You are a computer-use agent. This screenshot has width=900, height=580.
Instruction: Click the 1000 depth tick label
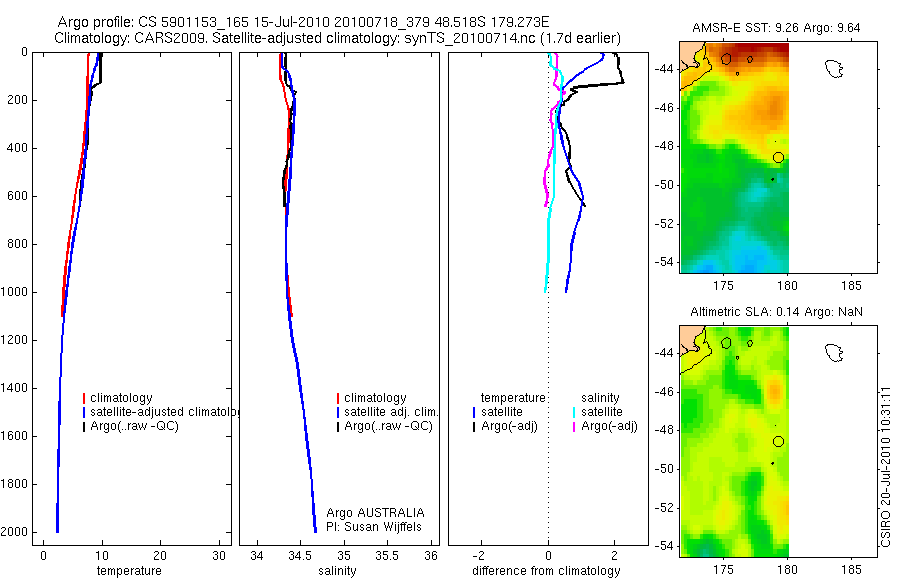coord(15,292)
